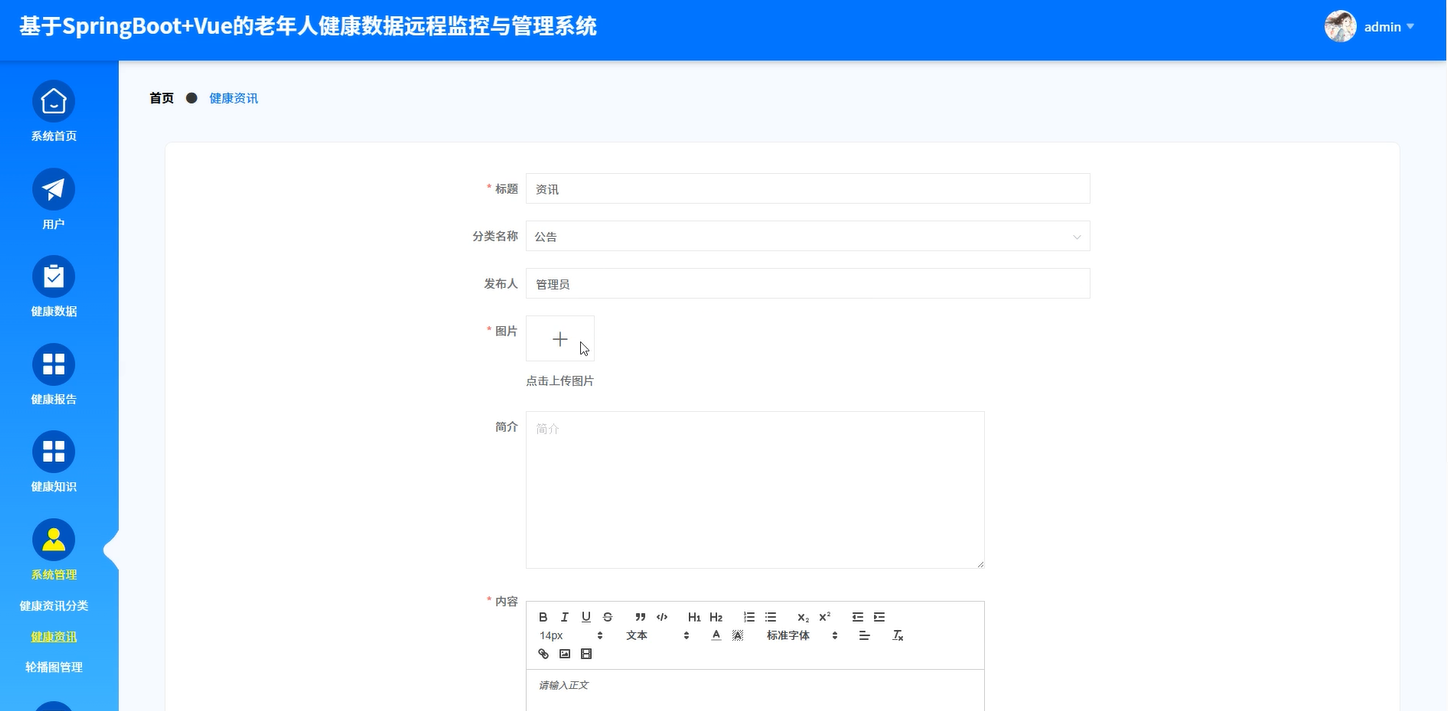Toggle bold formatting in the content editor
This screenshot has height=711, width=1448.
543,616
